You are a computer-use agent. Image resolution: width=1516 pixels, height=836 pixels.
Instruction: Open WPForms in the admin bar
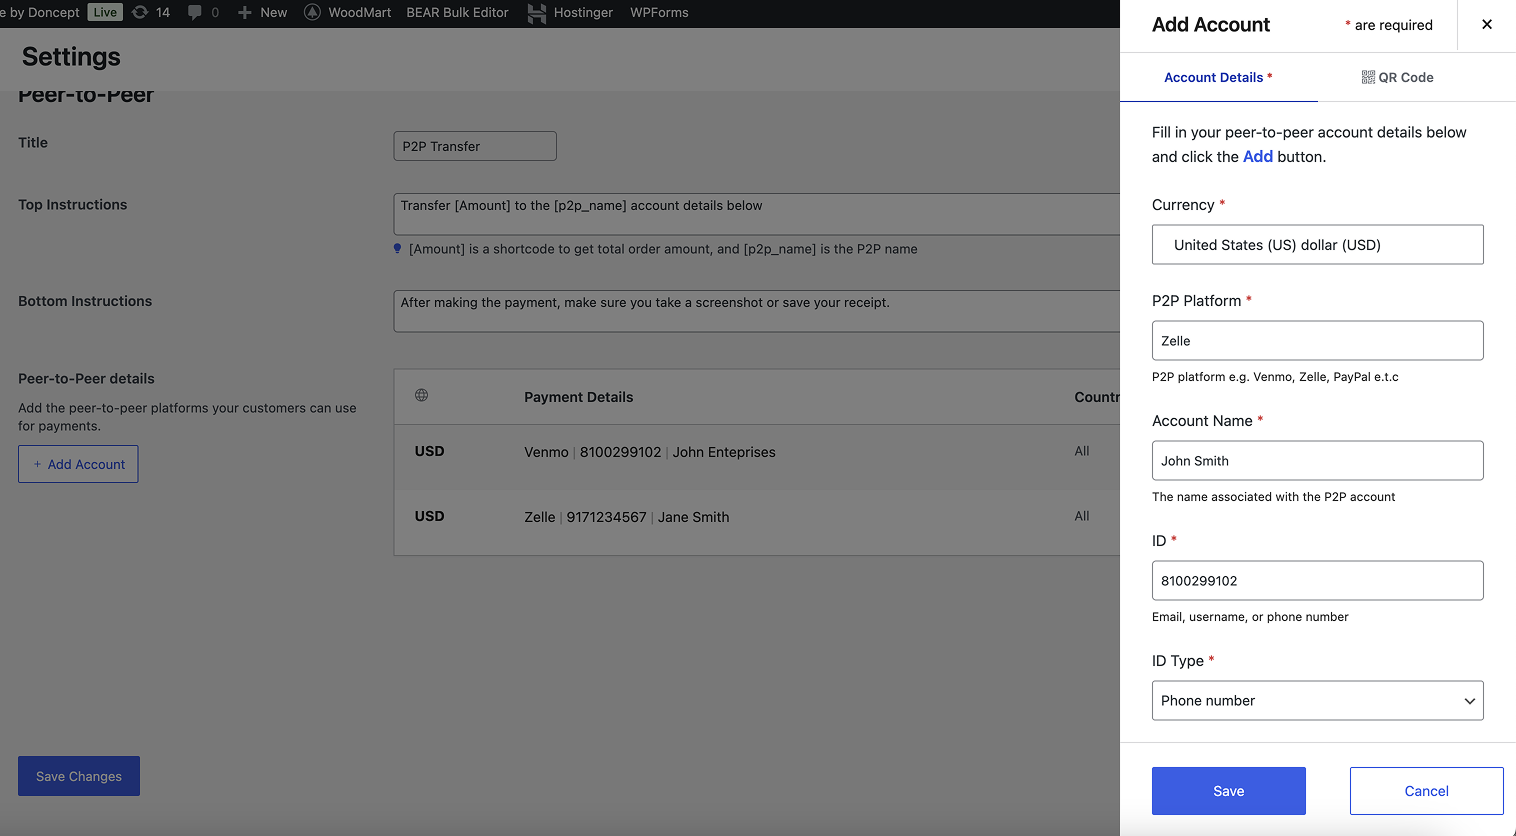659,12
